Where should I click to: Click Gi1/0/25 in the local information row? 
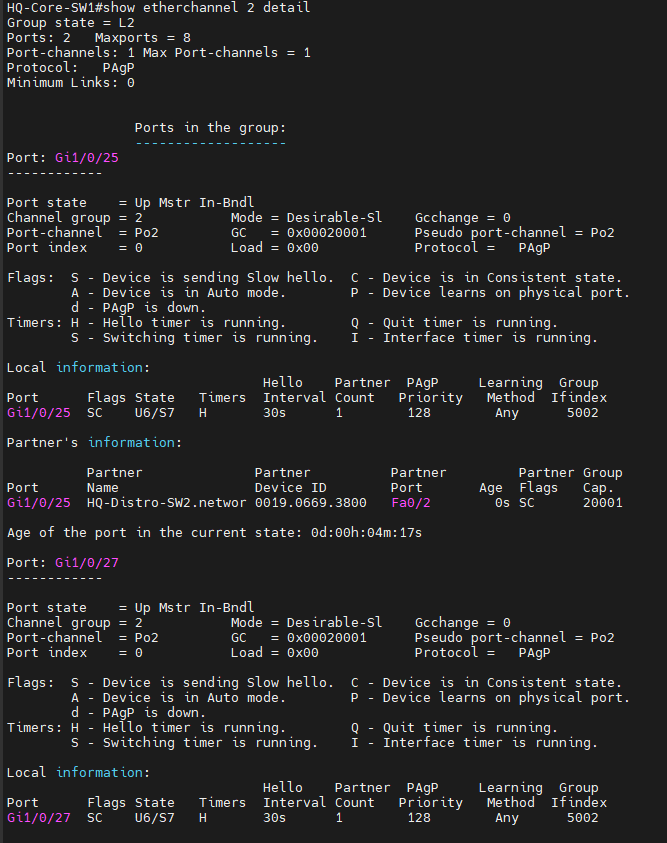[39, 412]
